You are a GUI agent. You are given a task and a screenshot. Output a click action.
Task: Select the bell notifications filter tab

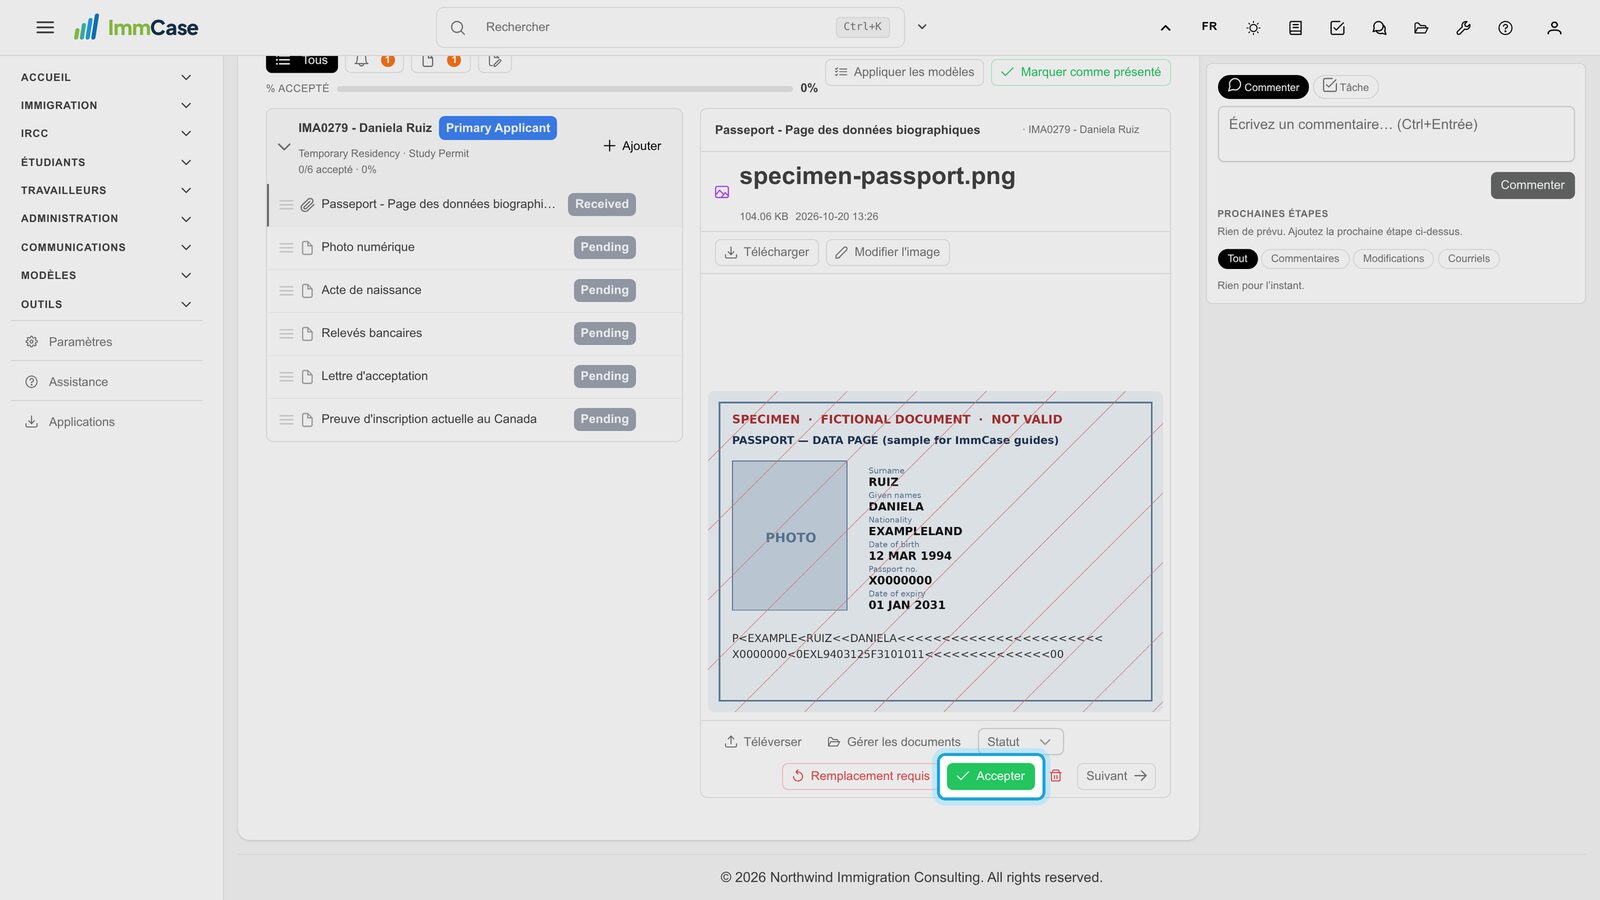tap(374, 61)
